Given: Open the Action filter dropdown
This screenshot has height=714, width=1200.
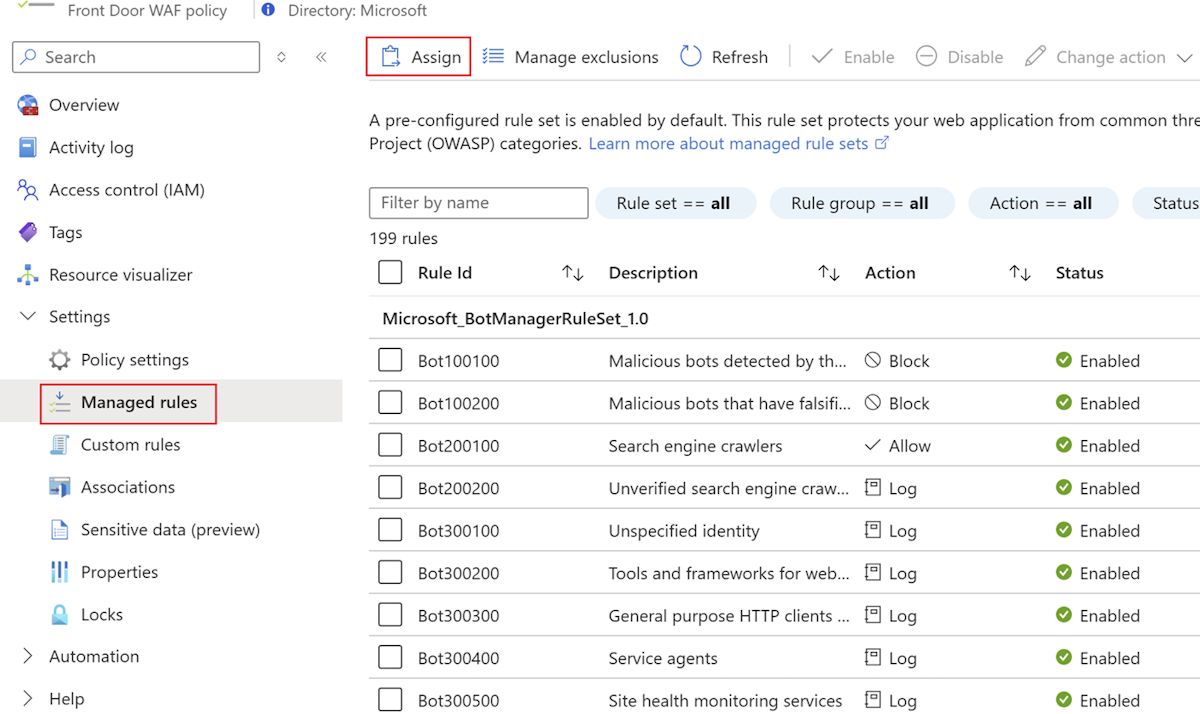Looking at the screenshot, I should click(1043, 203).
